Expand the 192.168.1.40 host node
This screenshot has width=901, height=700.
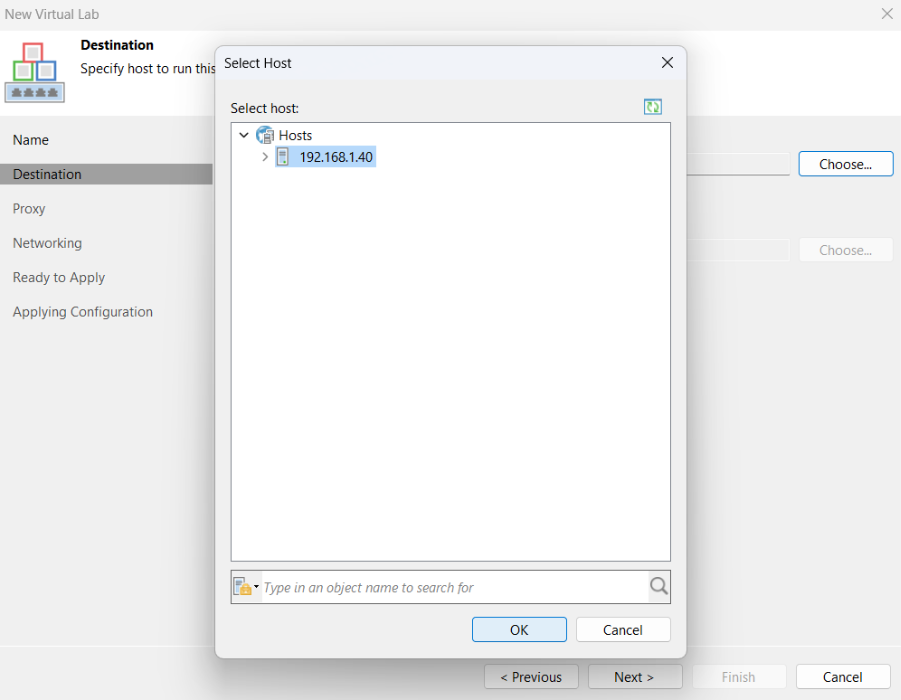click(x=265, y=157)
